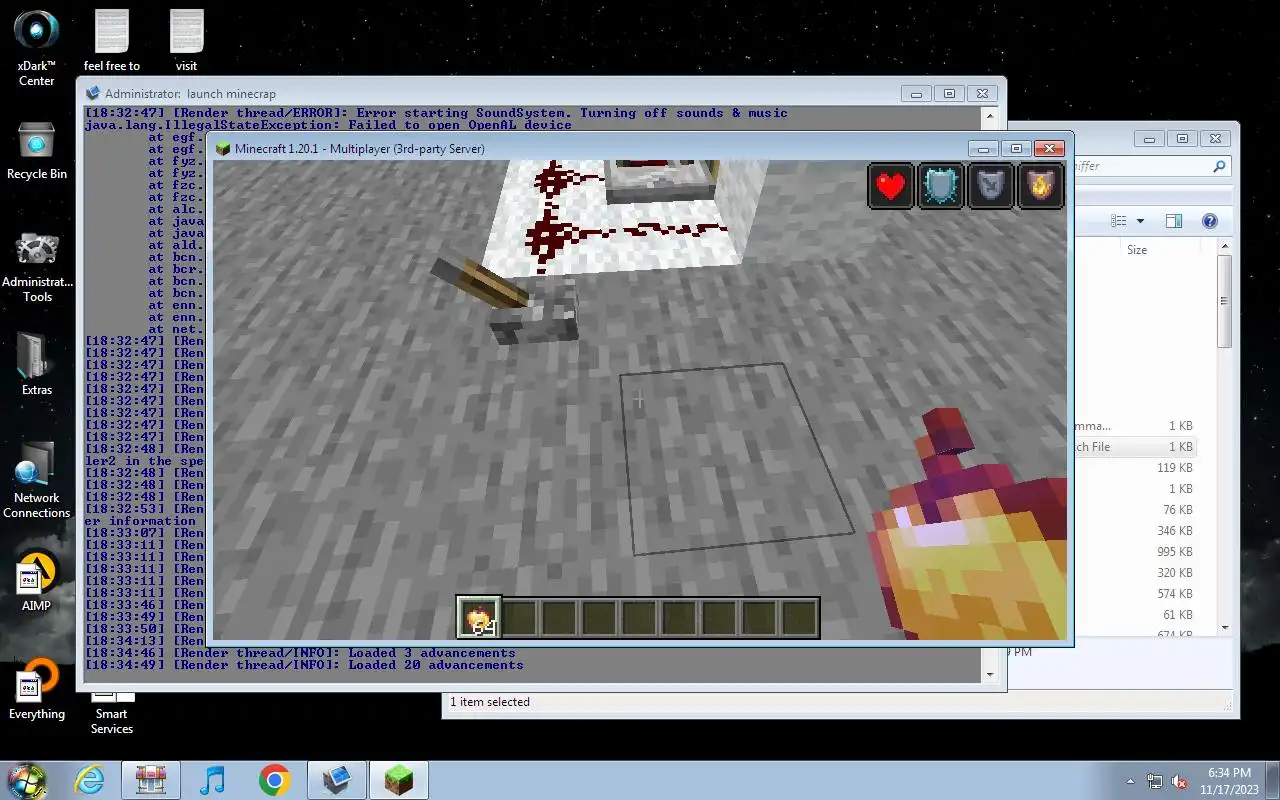Change the view using Explorer's view icon
Viewport: 1280px width, 800px height.
(1118, 221)
